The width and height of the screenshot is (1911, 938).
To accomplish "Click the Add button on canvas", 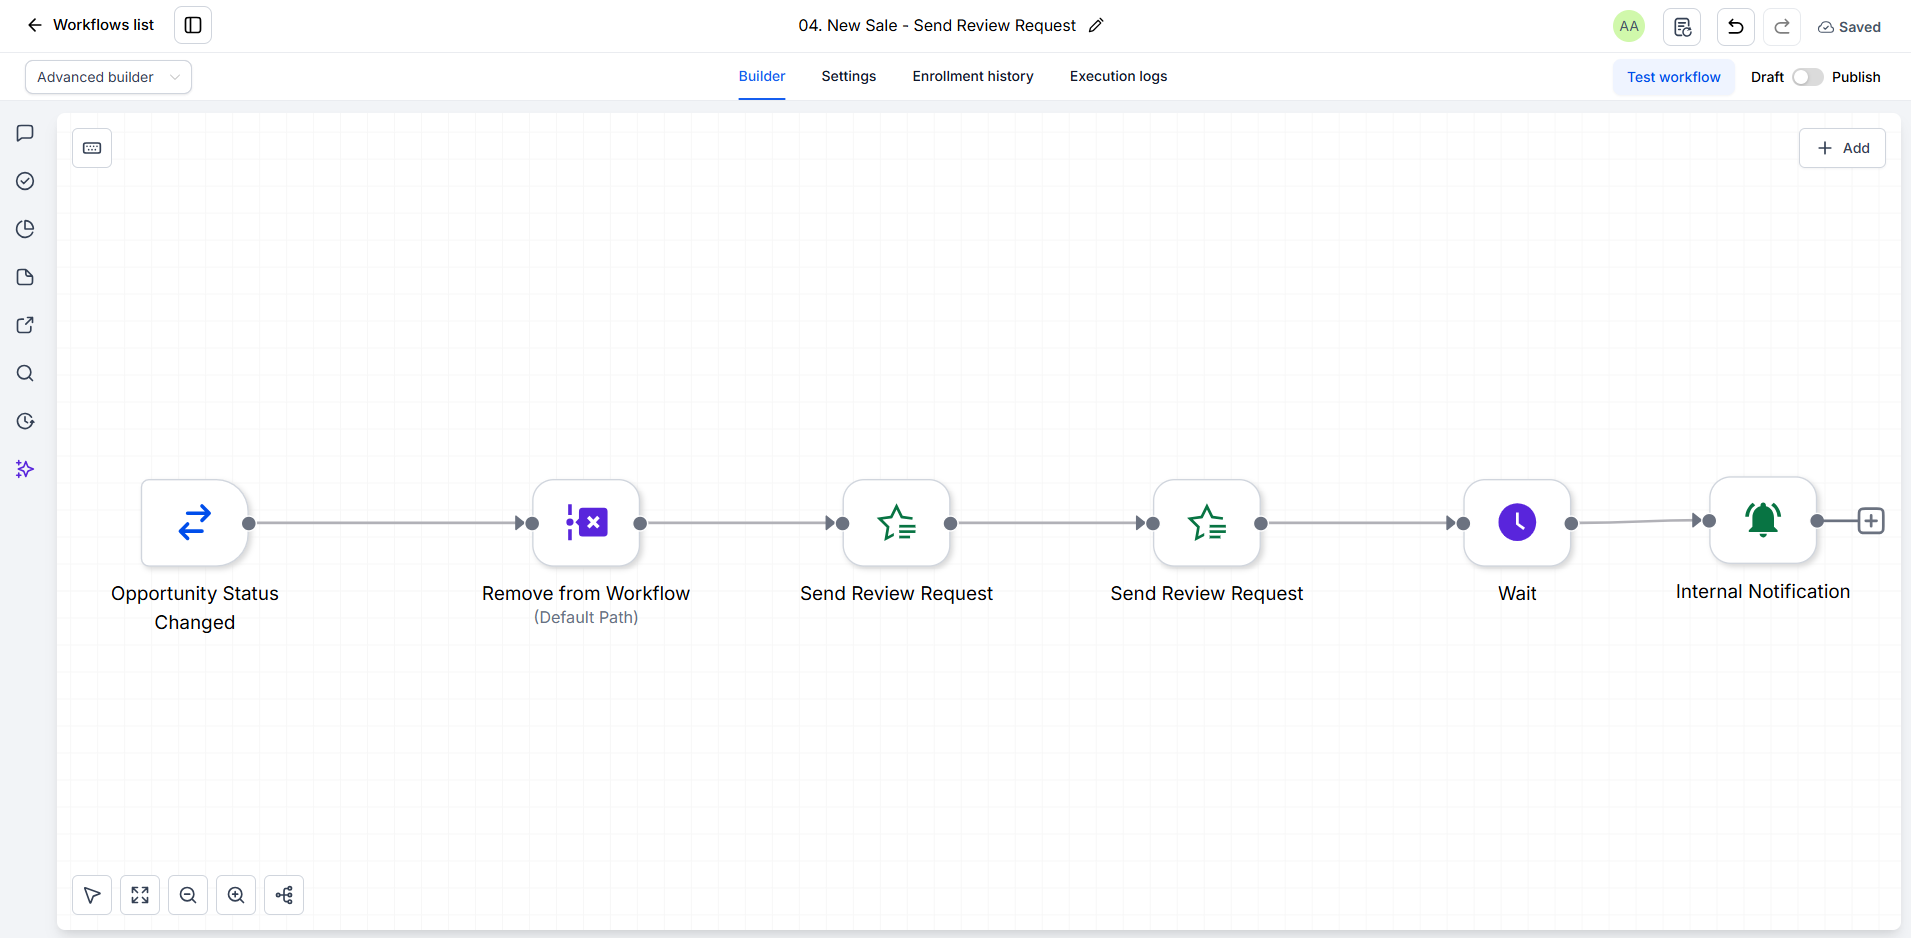I will pos(1842,148).
